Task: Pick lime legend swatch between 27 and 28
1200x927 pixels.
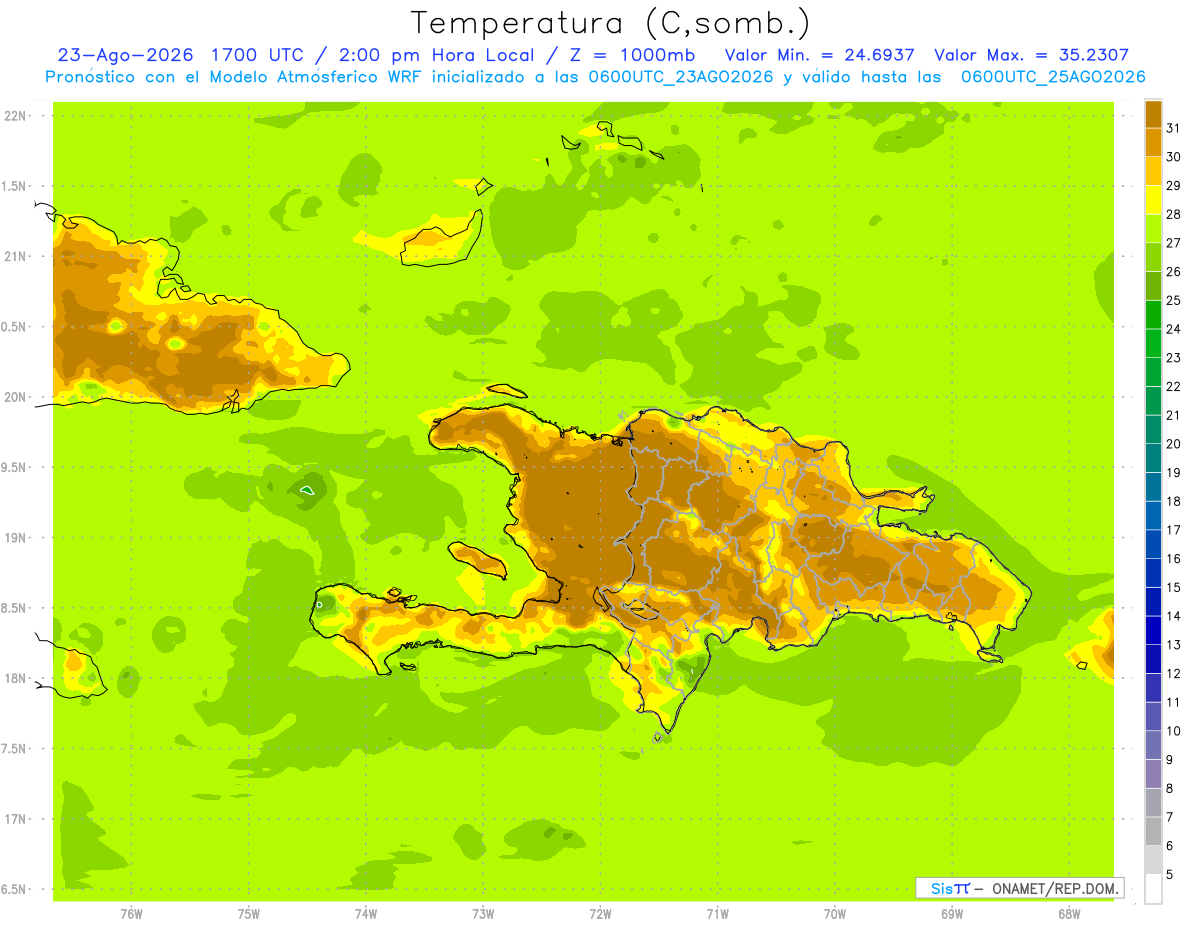Action: click(1153, 228)
